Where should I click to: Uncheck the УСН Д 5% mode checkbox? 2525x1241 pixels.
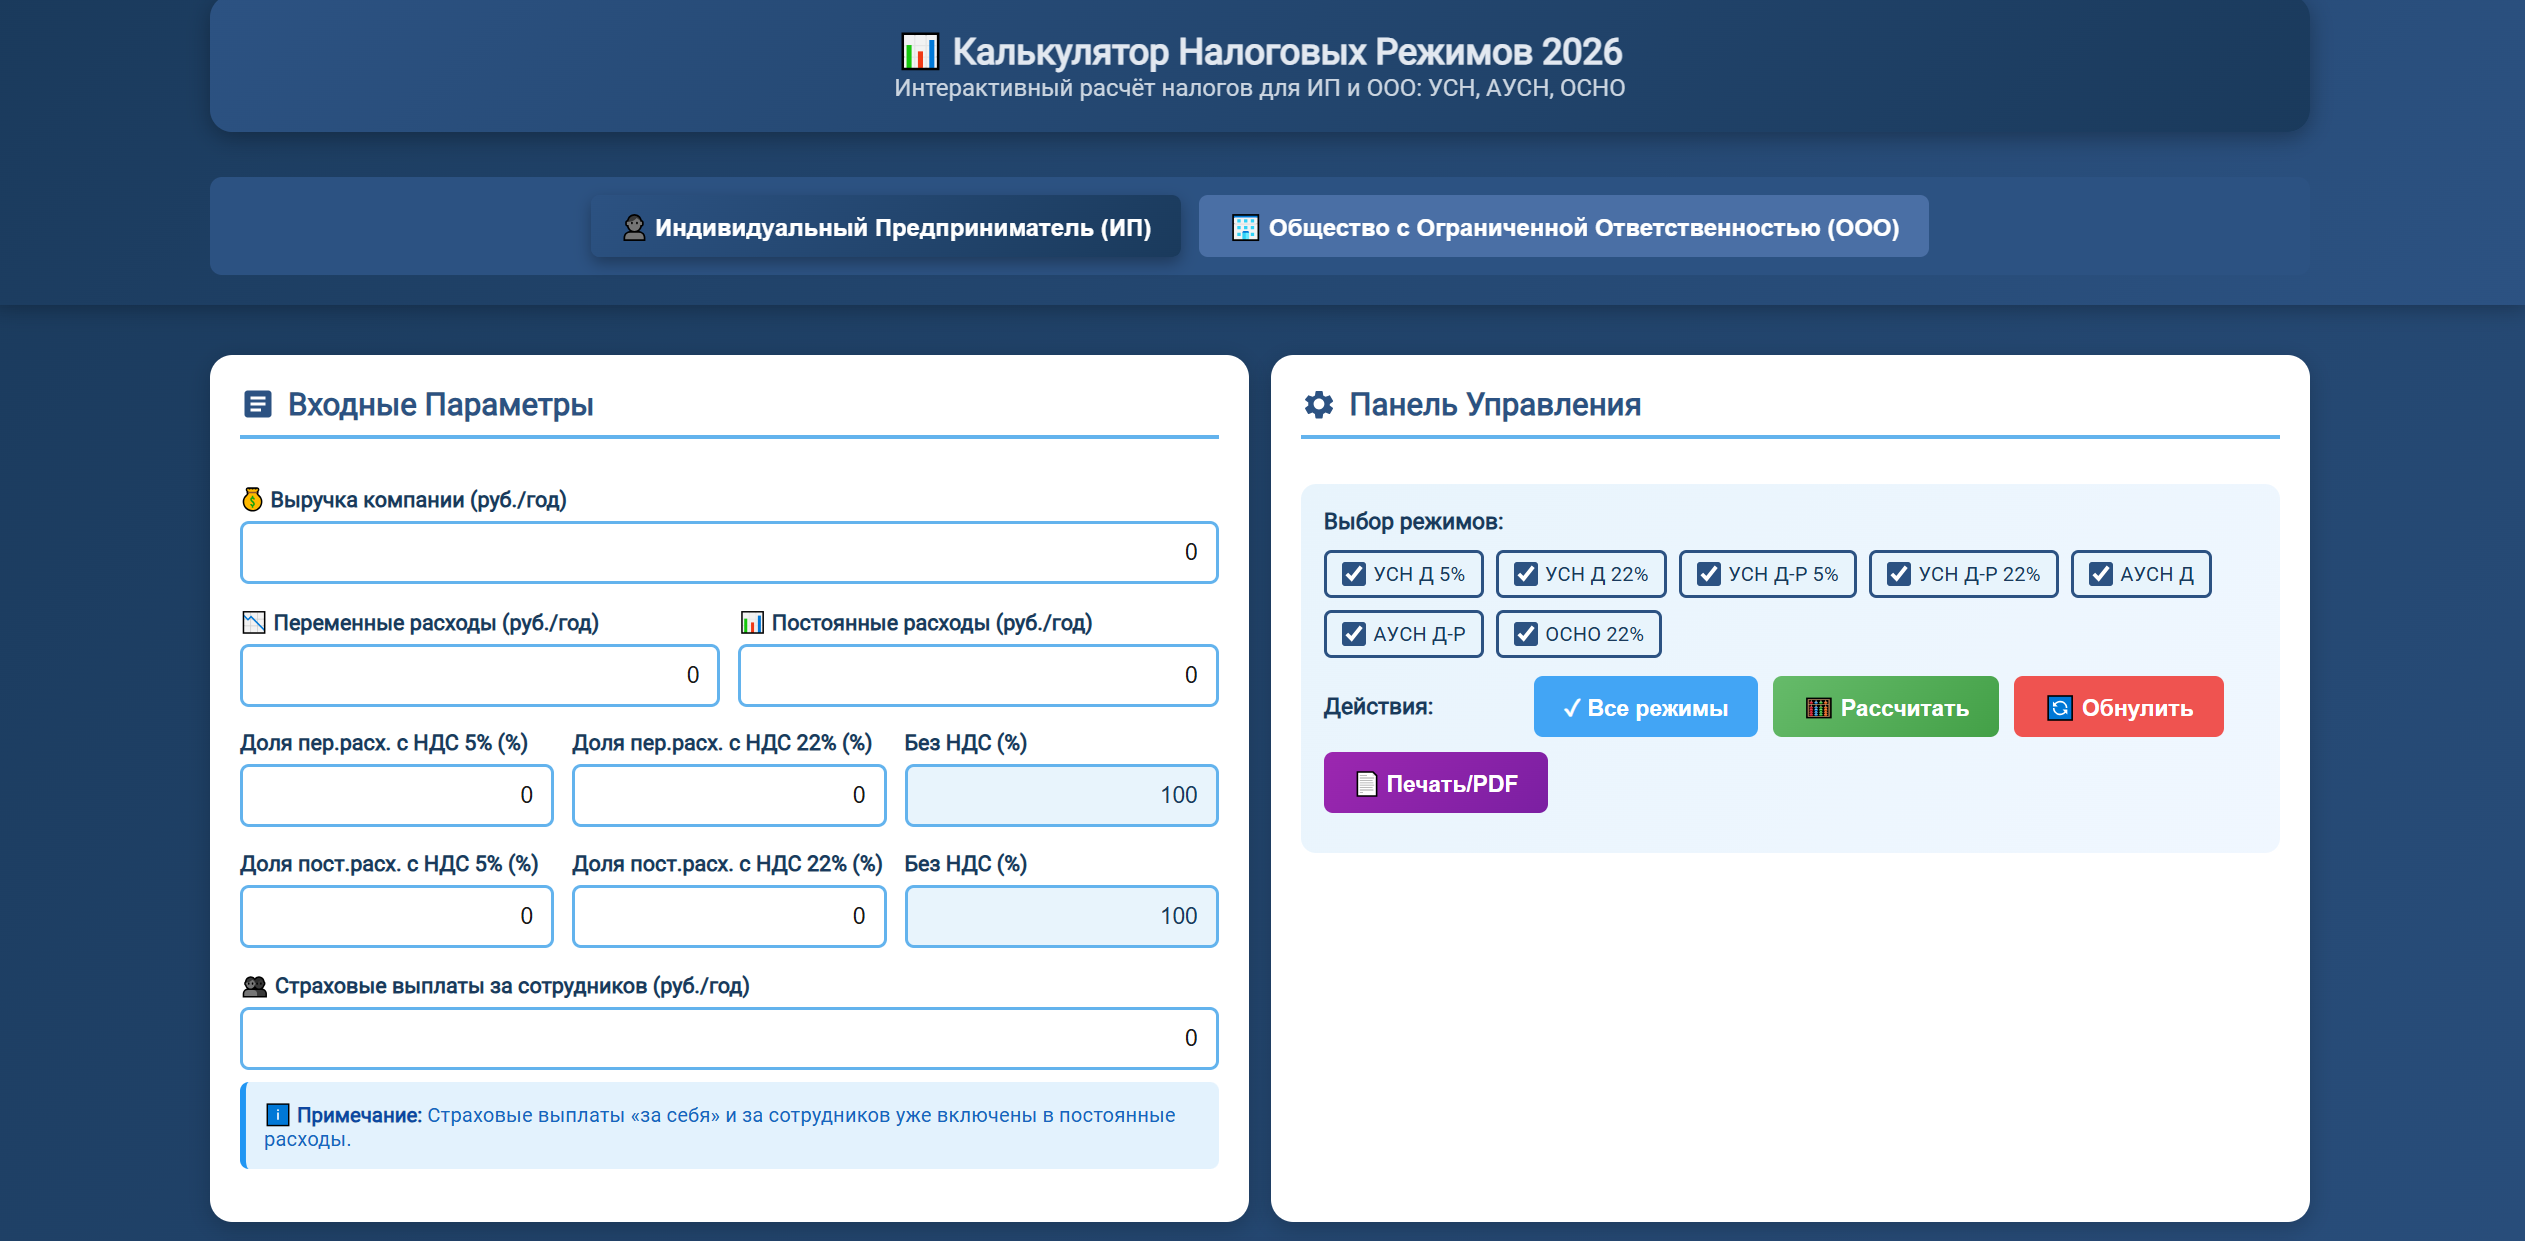(1353, 574)
